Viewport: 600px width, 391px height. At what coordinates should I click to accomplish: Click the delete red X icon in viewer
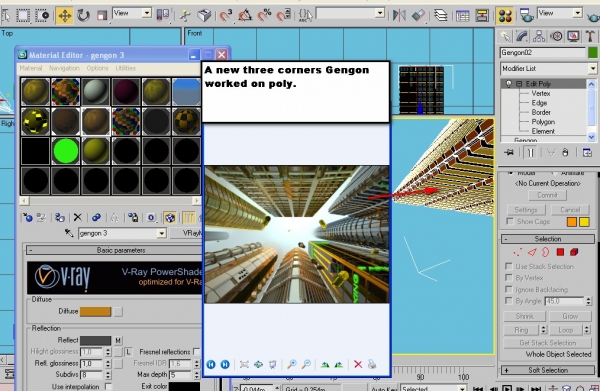pyautogui.click(x=358, y=364)
